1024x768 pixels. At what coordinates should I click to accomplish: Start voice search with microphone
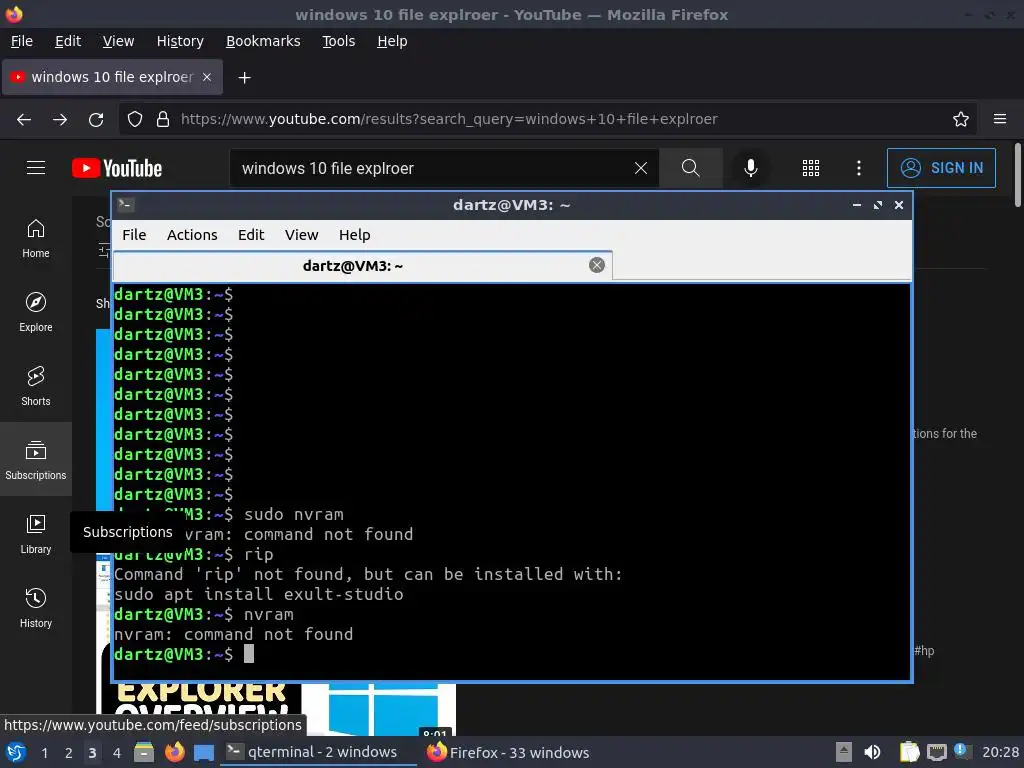[x=751, y=168]
